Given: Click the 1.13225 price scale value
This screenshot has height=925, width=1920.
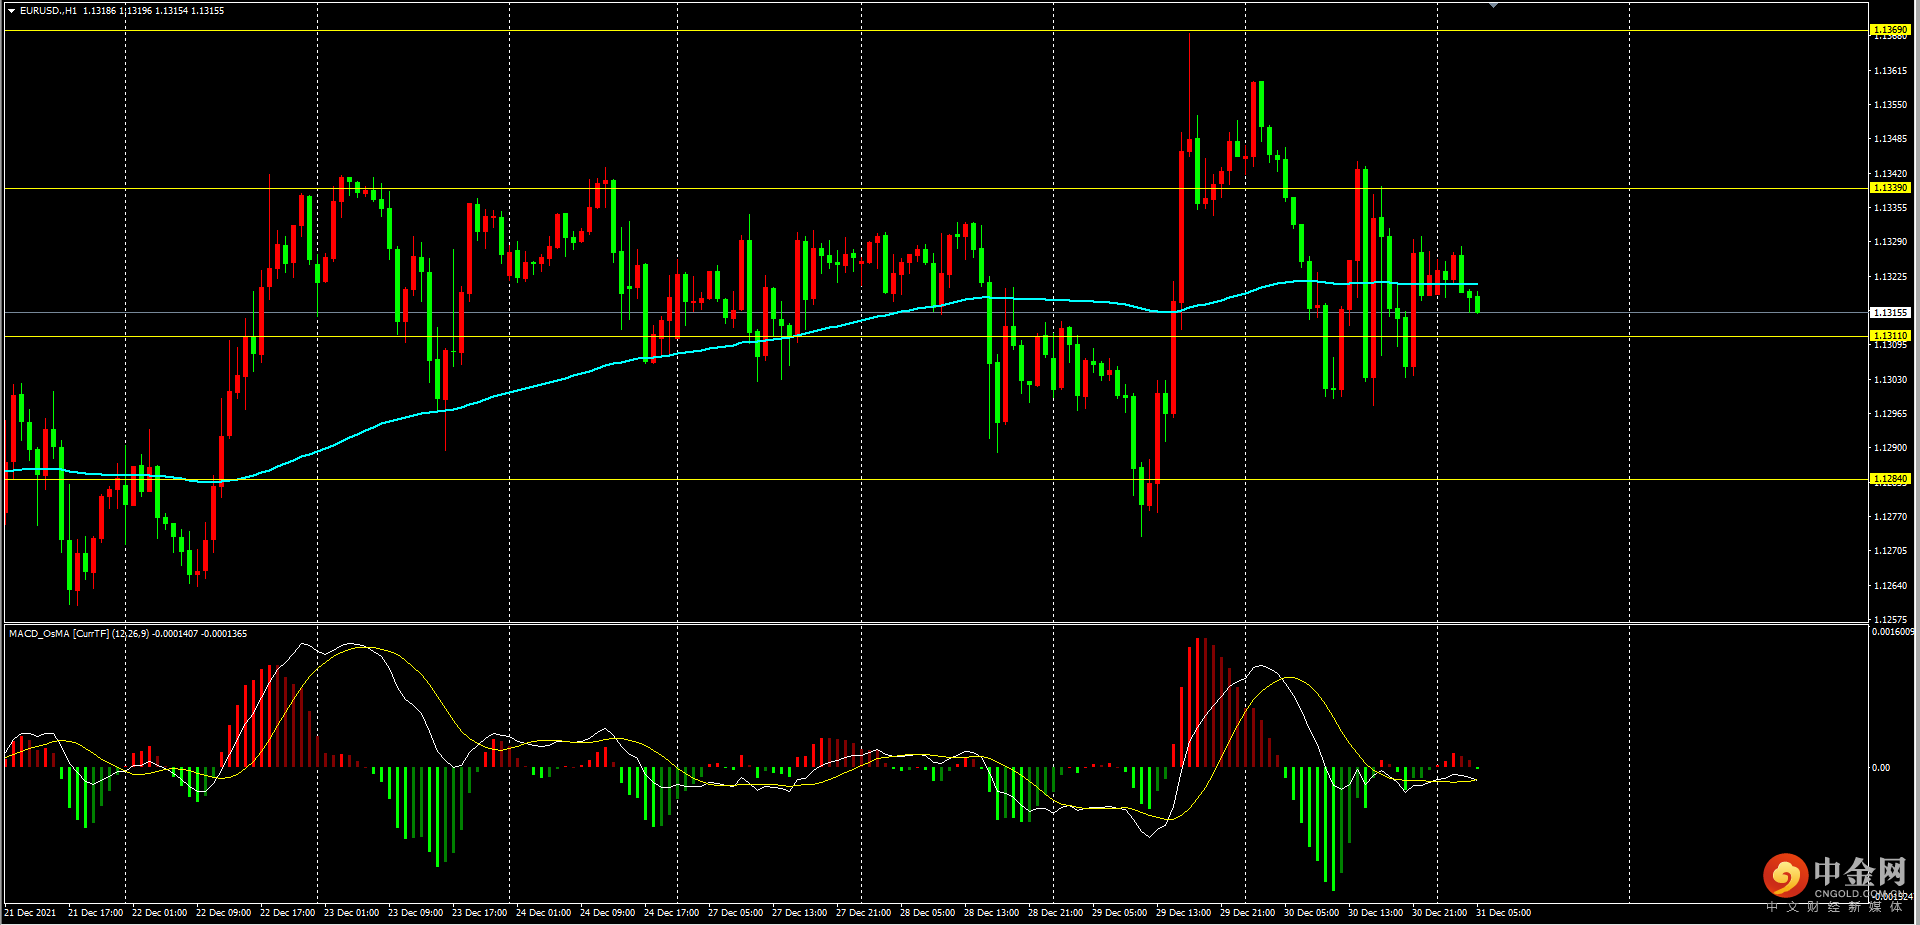Looking at the screenshot, I should (x=1890, y=277).
